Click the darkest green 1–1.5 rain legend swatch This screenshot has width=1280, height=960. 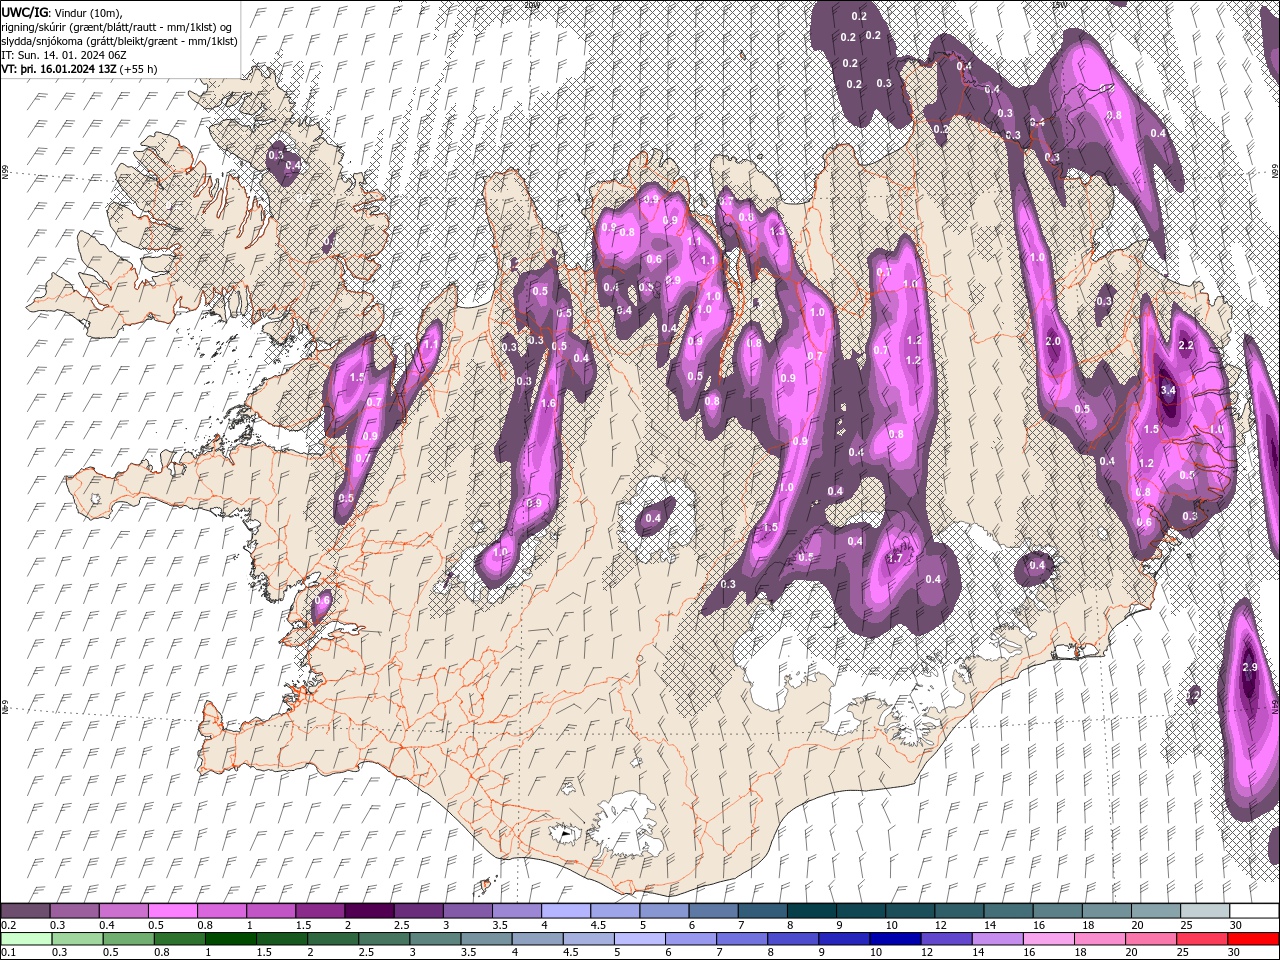[230, 939]
